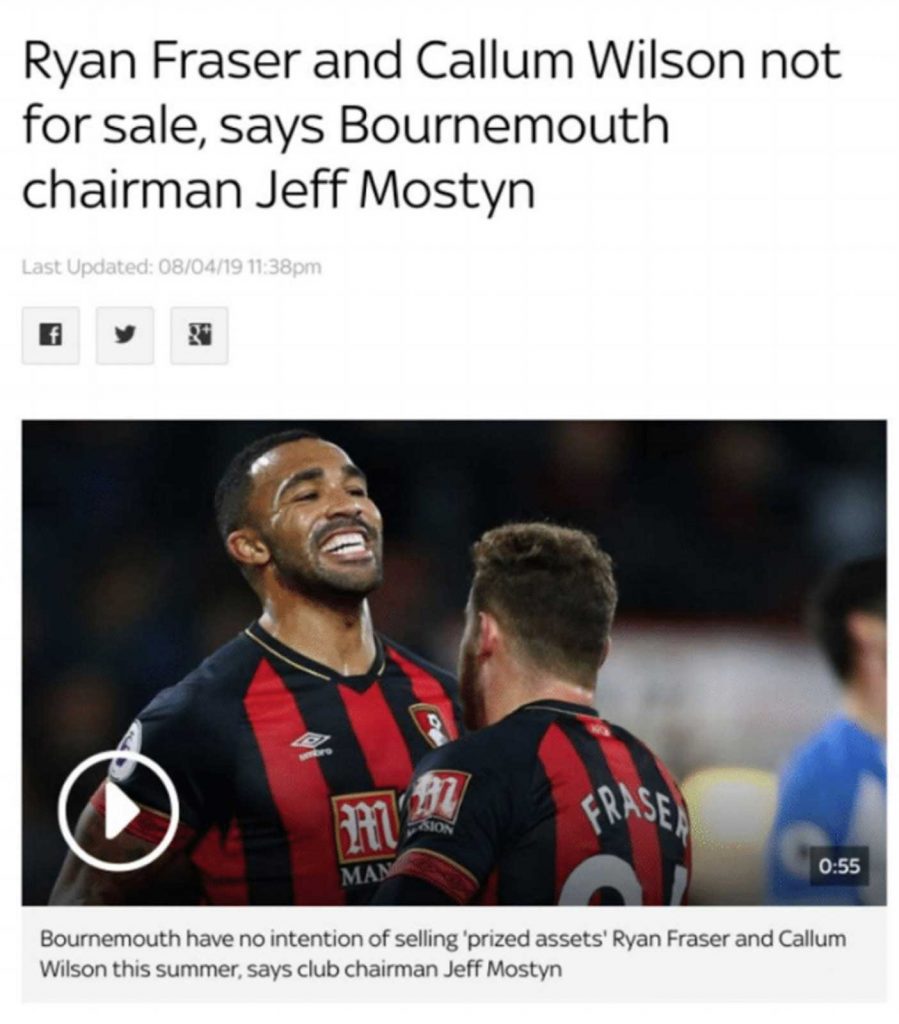Click the Umbro logo on the striped shirt
899x1024 pixels.
coord(311,744)
